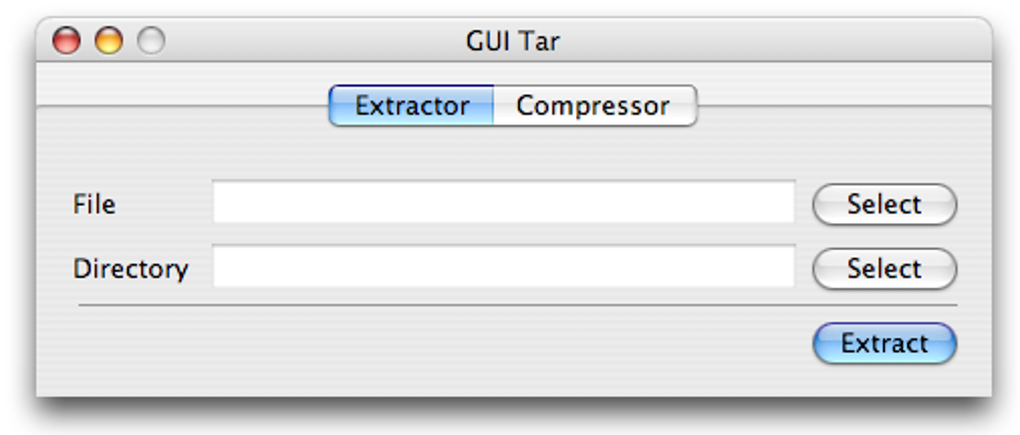This screenshot has width=1020, height=435.
Task: Click the File label text
Action: [x=94, y=205]
